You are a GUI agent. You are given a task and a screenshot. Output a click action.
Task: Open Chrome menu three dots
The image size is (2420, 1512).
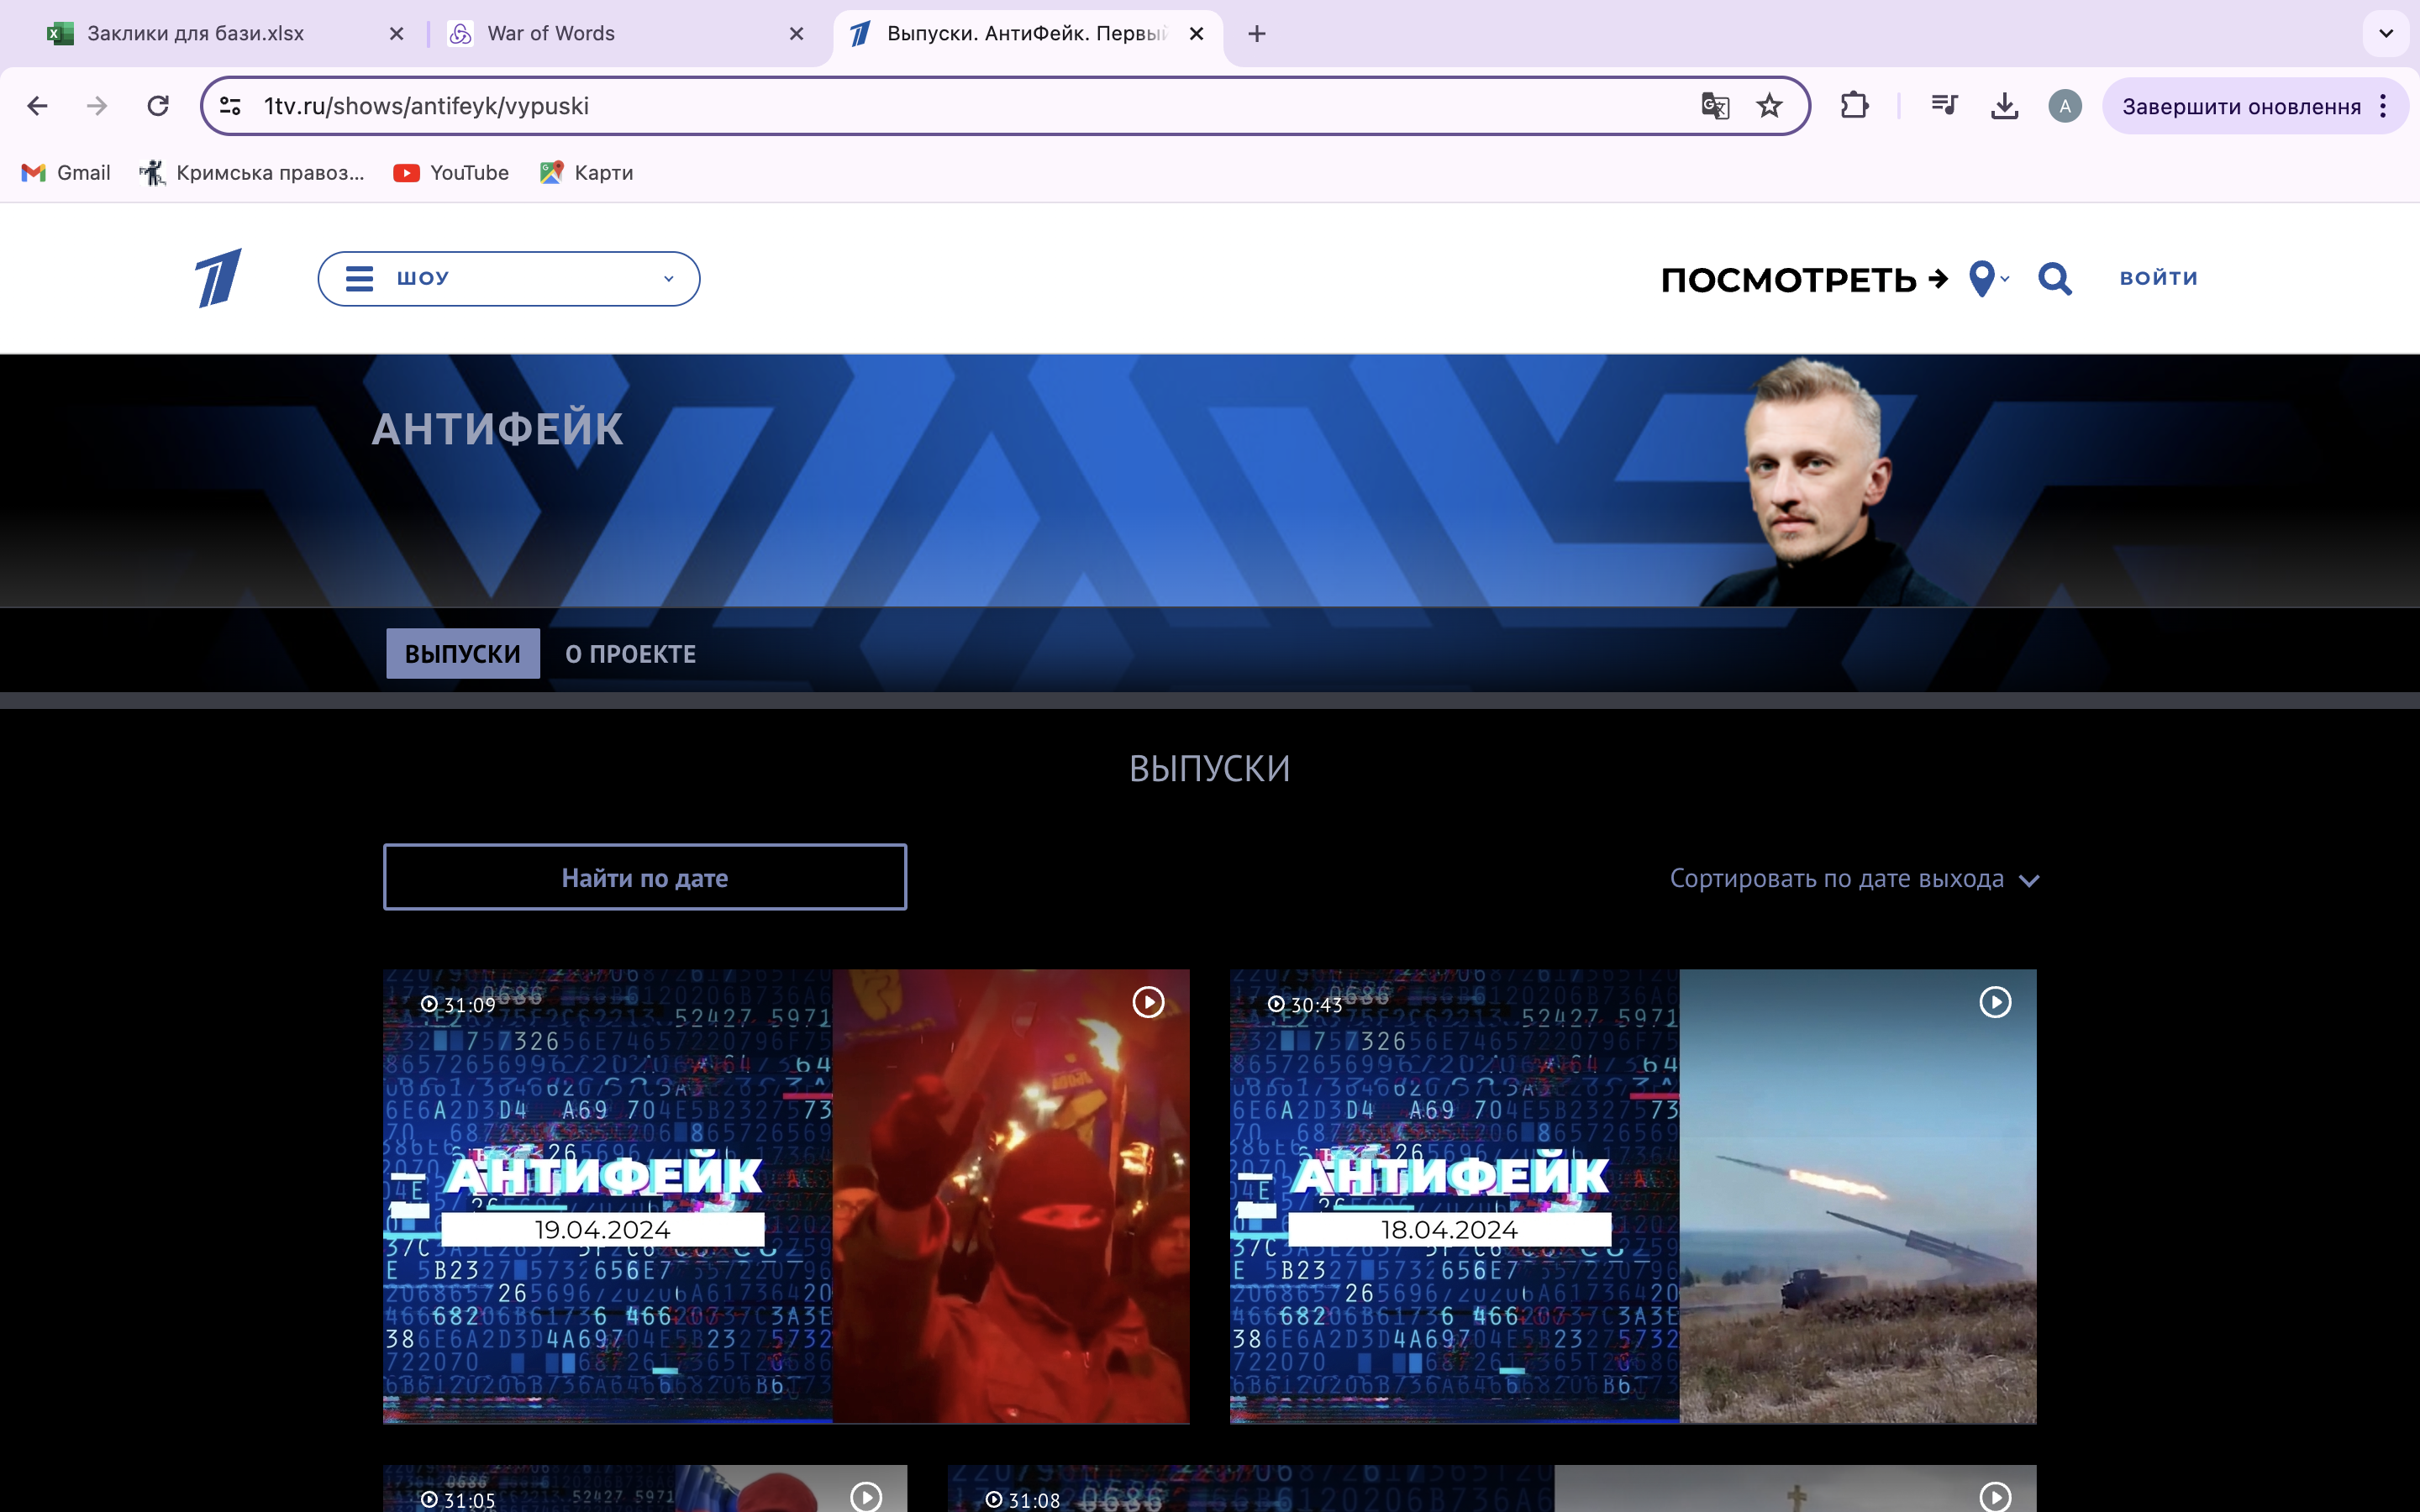pyautogui.click(x=2383, y=106)
